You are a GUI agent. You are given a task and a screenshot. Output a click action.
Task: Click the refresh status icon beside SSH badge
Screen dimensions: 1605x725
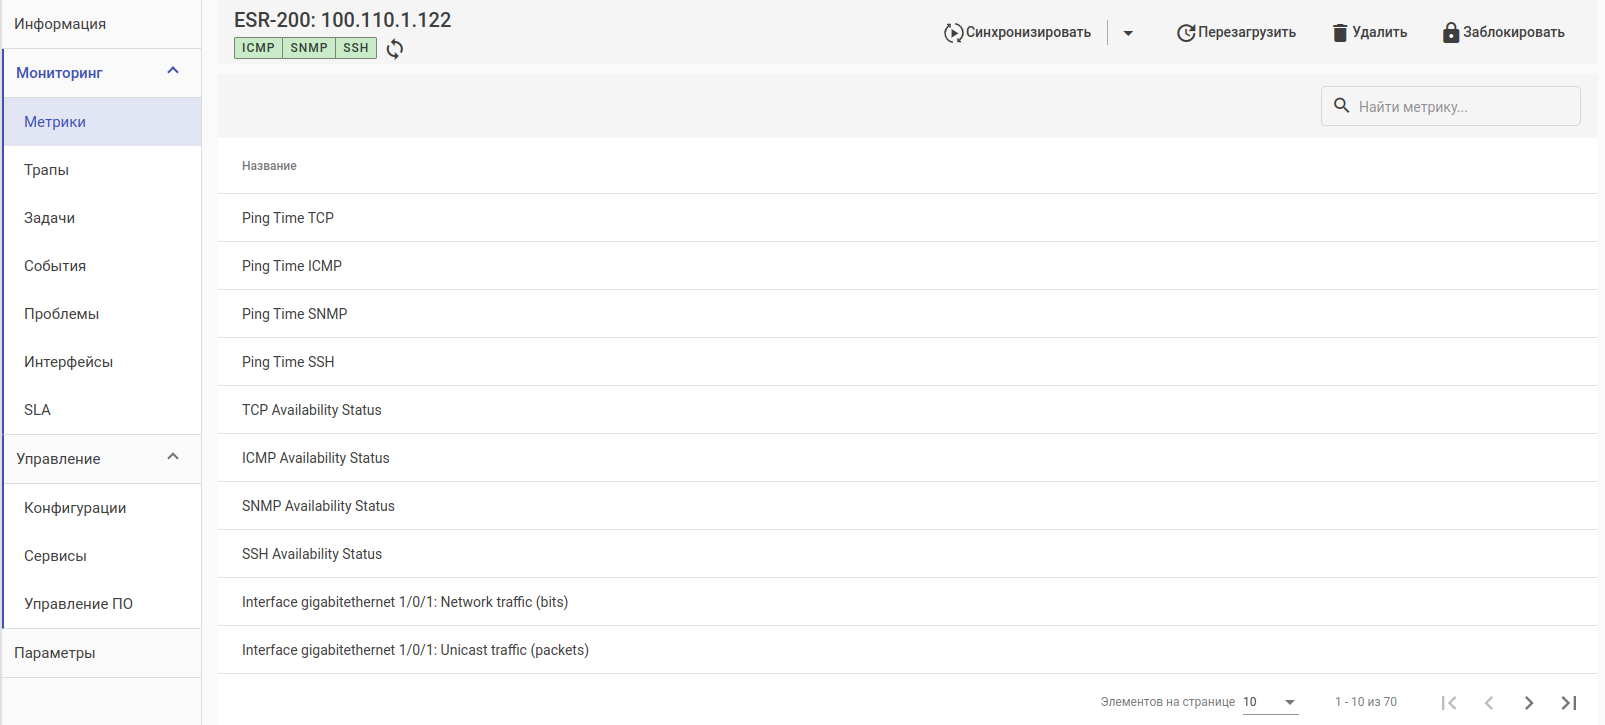[395, 49]
